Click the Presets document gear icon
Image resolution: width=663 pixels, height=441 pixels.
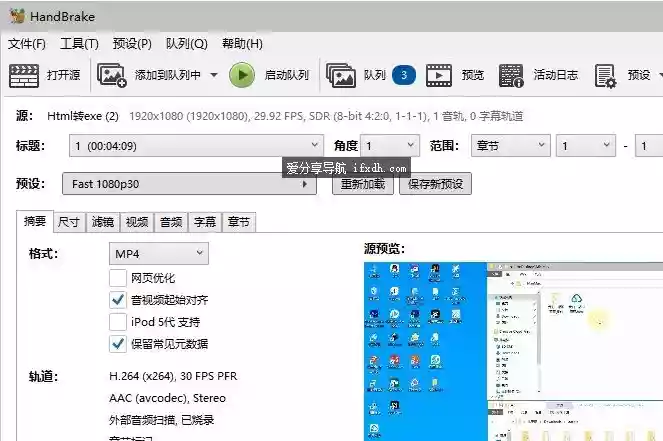[x=605, y=76]
